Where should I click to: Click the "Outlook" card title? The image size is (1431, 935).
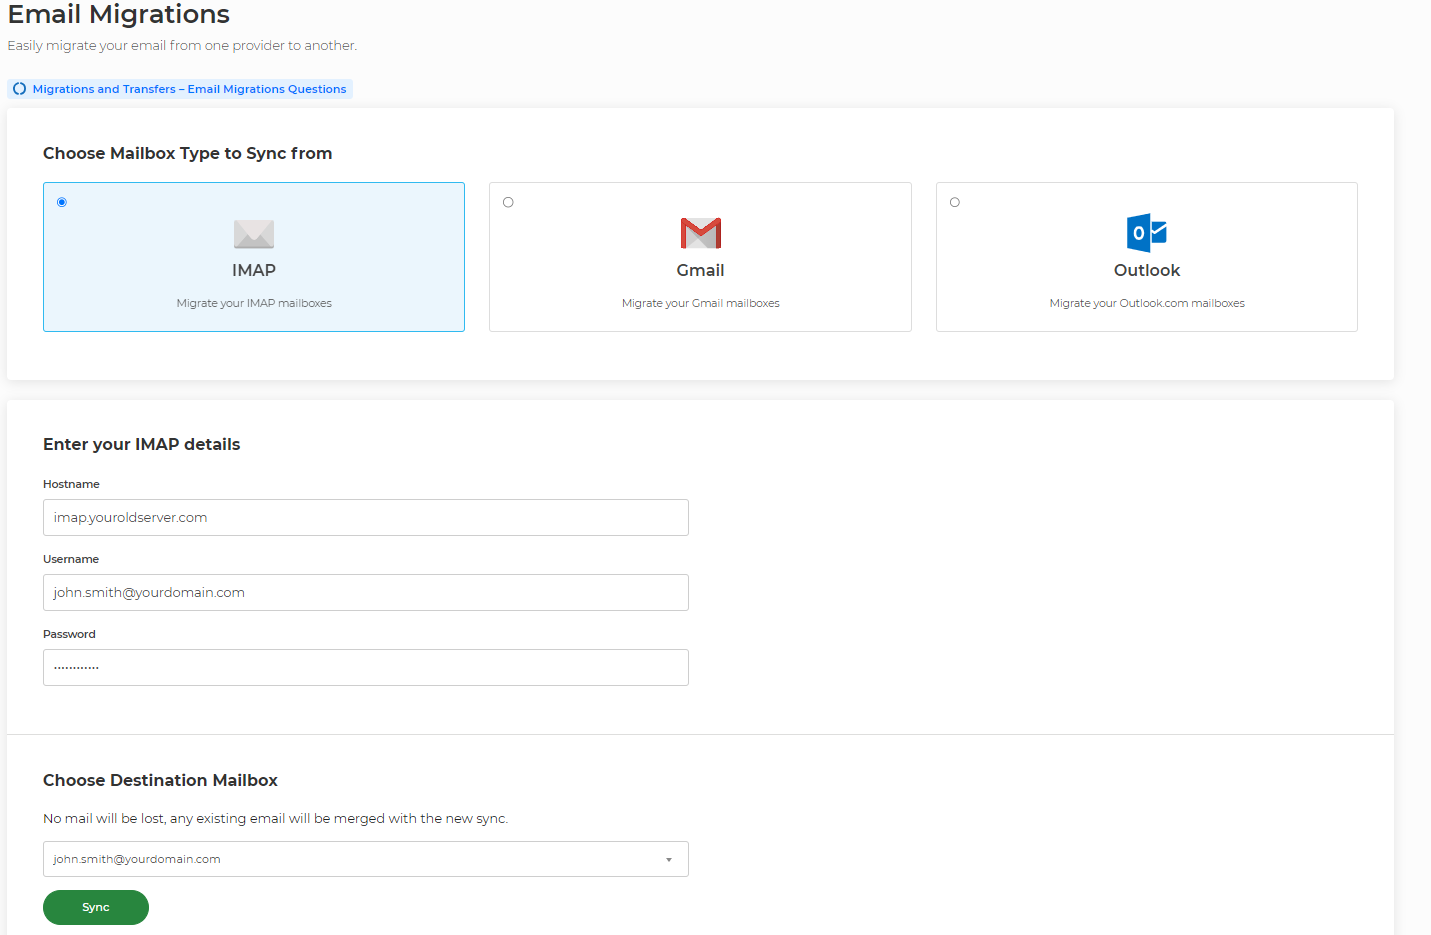pyautogui.click(x=1146, y=270)
